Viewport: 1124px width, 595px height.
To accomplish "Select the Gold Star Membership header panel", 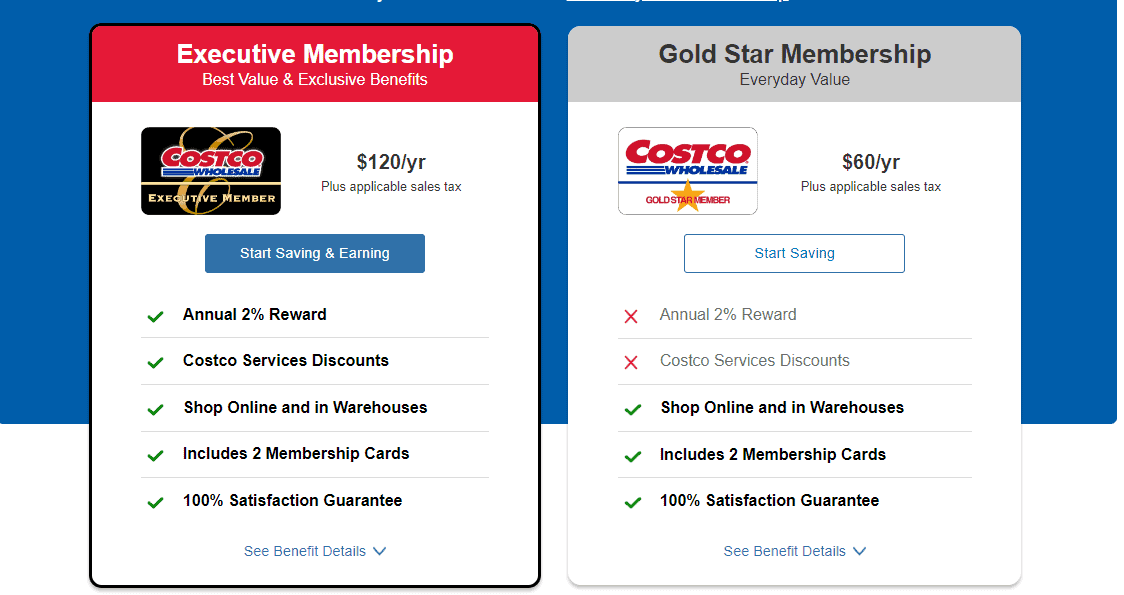I will (794, 63).
